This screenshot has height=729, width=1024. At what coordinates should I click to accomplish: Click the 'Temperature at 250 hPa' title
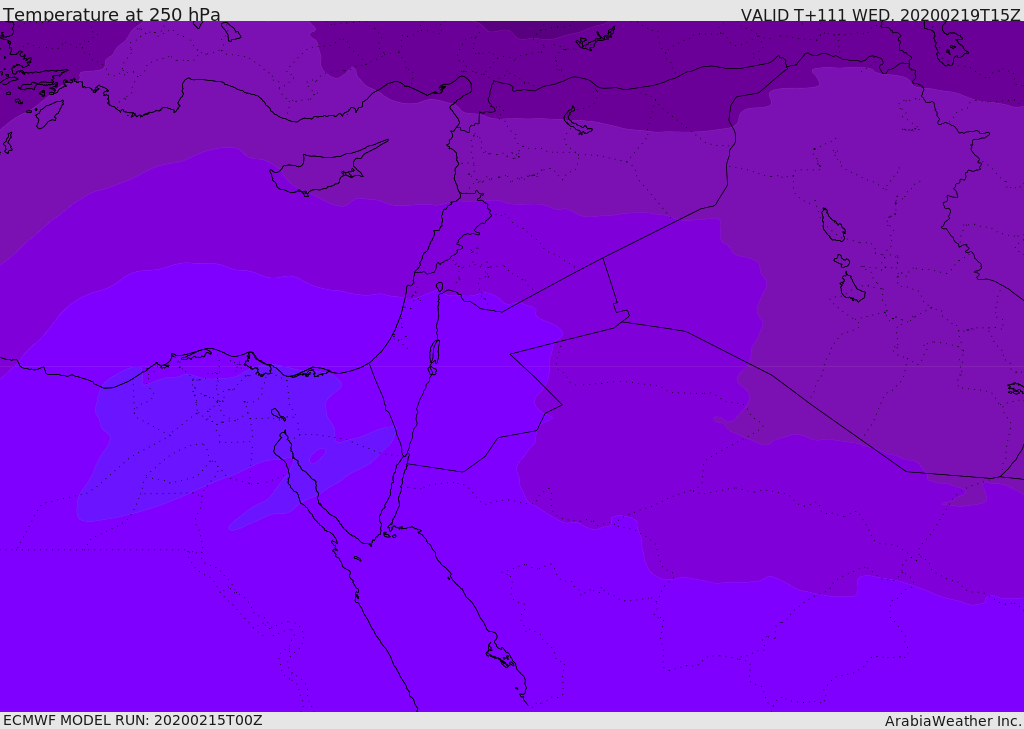tap(112, 15)
